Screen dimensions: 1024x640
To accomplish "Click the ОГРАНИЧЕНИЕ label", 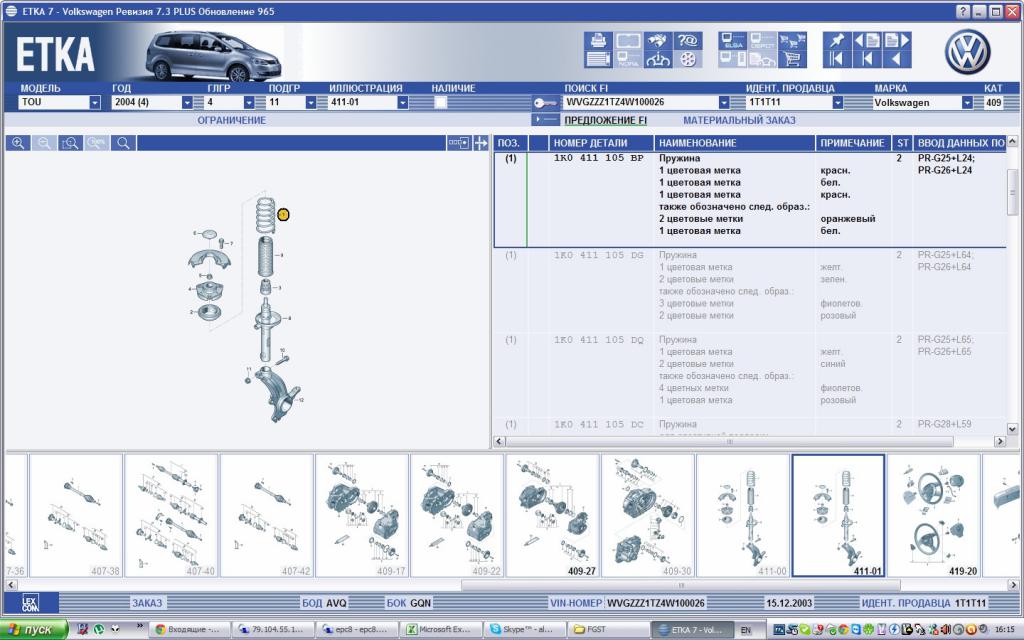I will point(232,120).
